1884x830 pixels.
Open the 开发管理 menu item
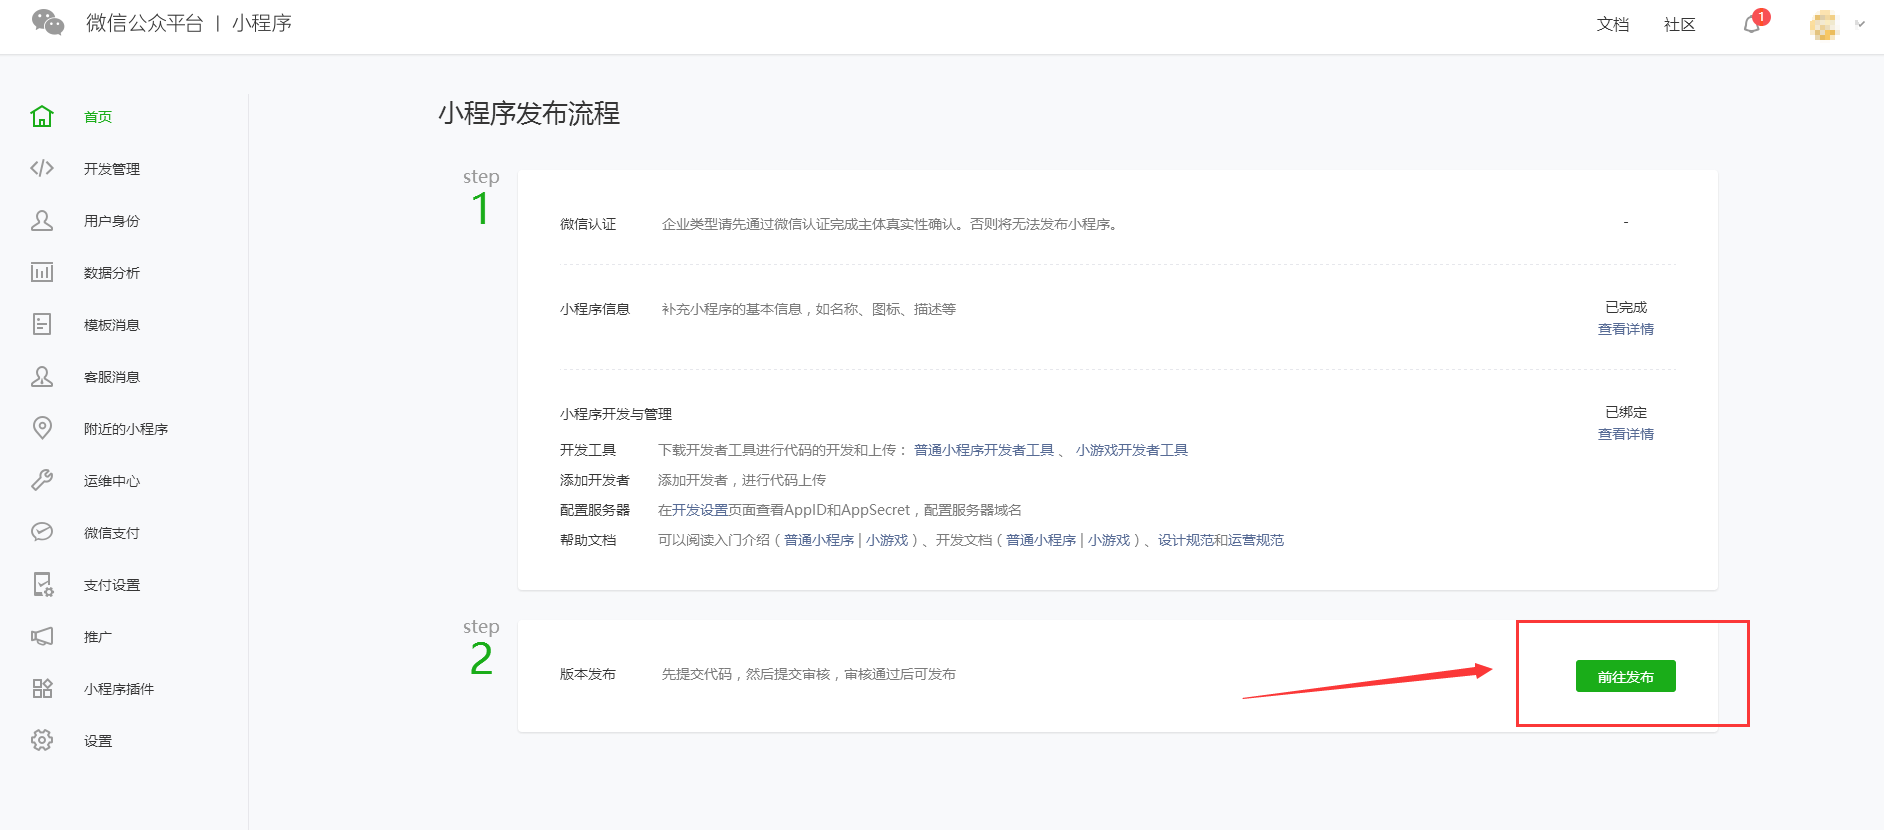tap(112, 169)
